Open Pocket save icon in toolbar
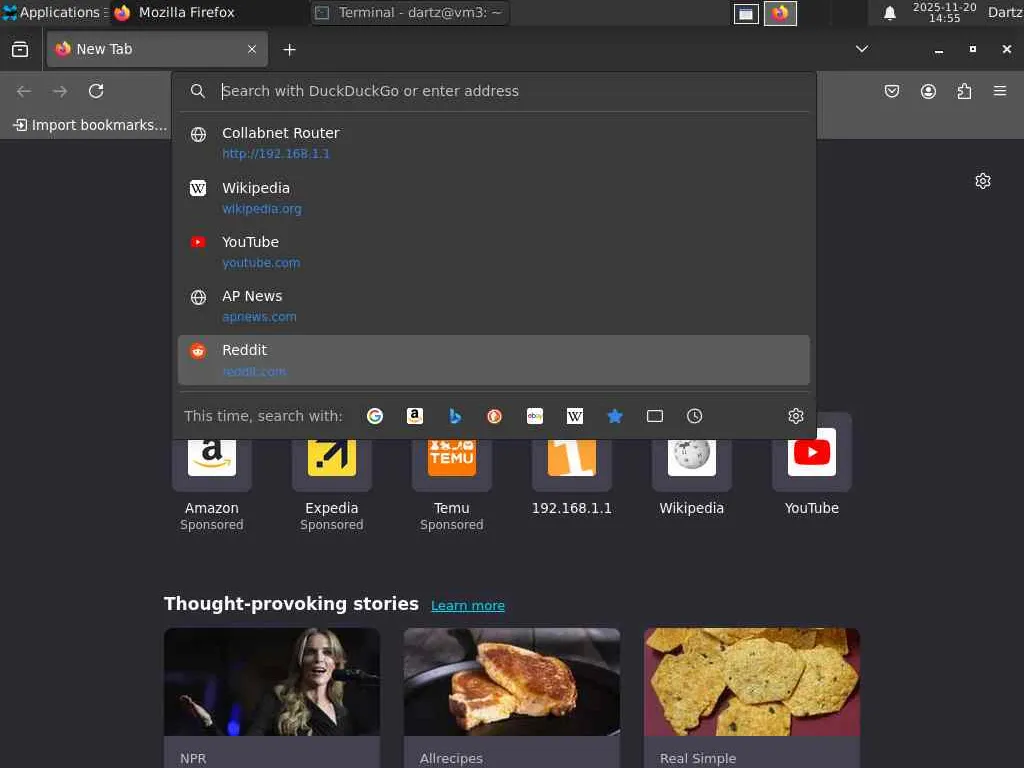This screenshot has height=768, width=1024. (892, 91)
